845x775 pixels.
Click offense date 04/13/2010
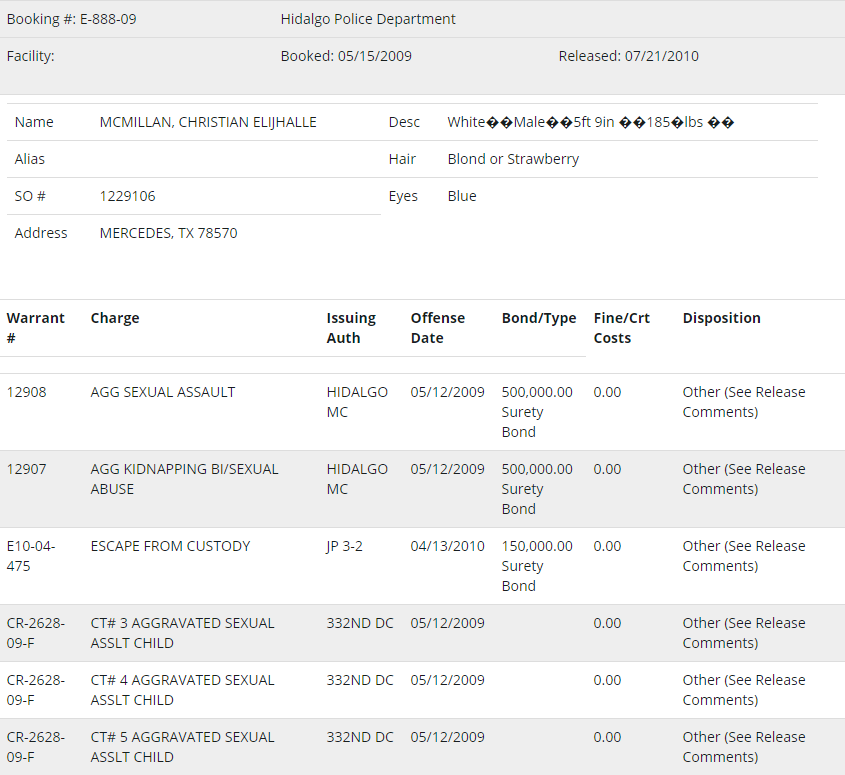tap(447, 546)
